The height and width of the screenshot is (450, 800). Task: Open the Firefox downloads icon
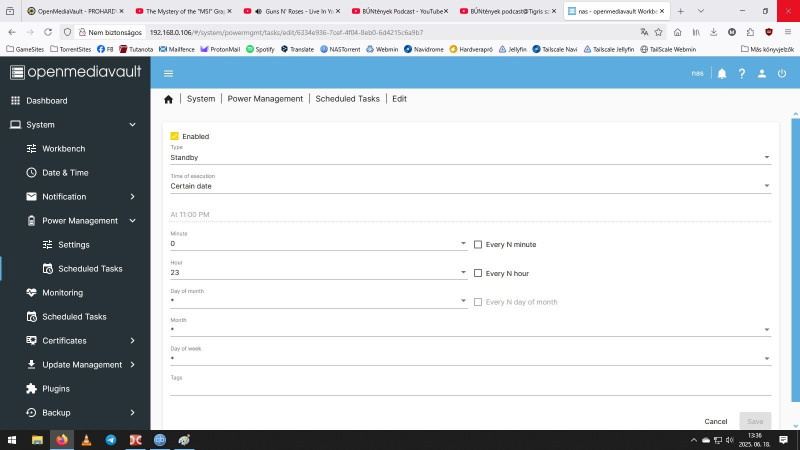point(714,32)
